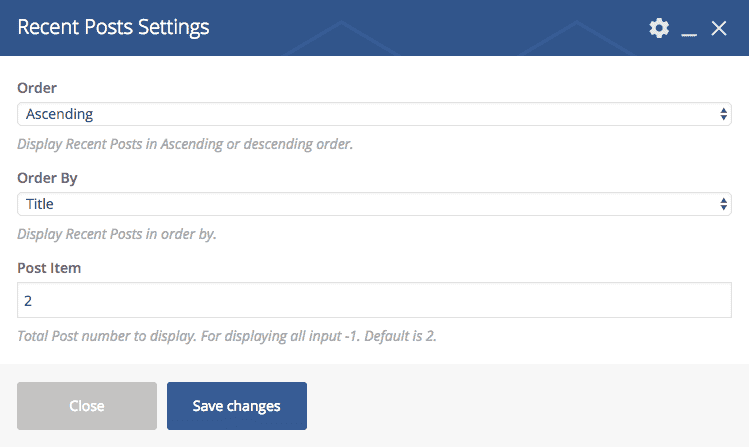Click the blank footer area right of Save changes
The width and height of the screenshot is (749, 447).
coord(520,406)
